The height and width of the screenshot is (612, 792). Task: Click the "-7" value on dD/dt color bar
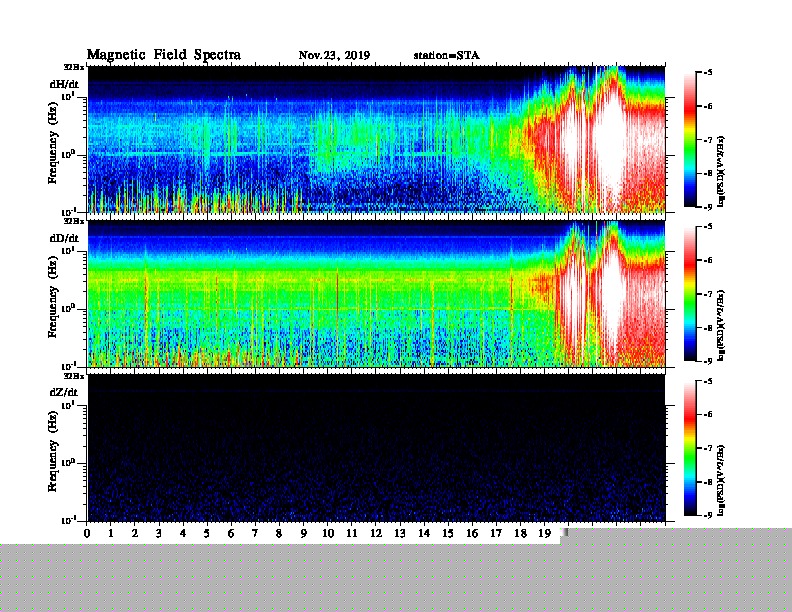708,294
